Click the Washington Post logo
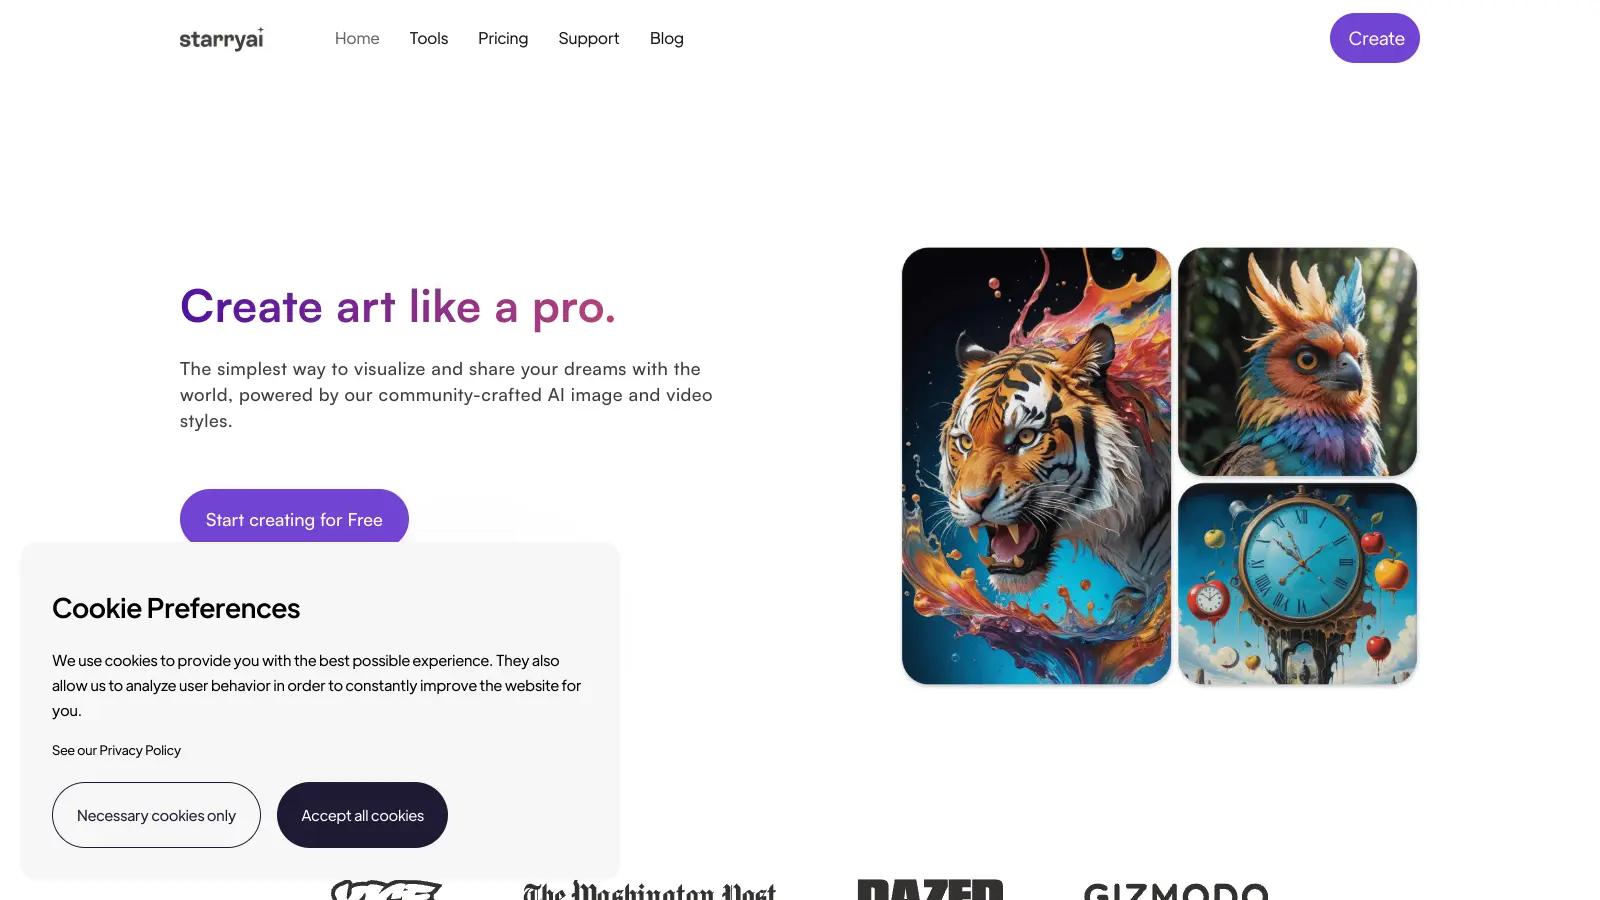 (x=649, y=889)
